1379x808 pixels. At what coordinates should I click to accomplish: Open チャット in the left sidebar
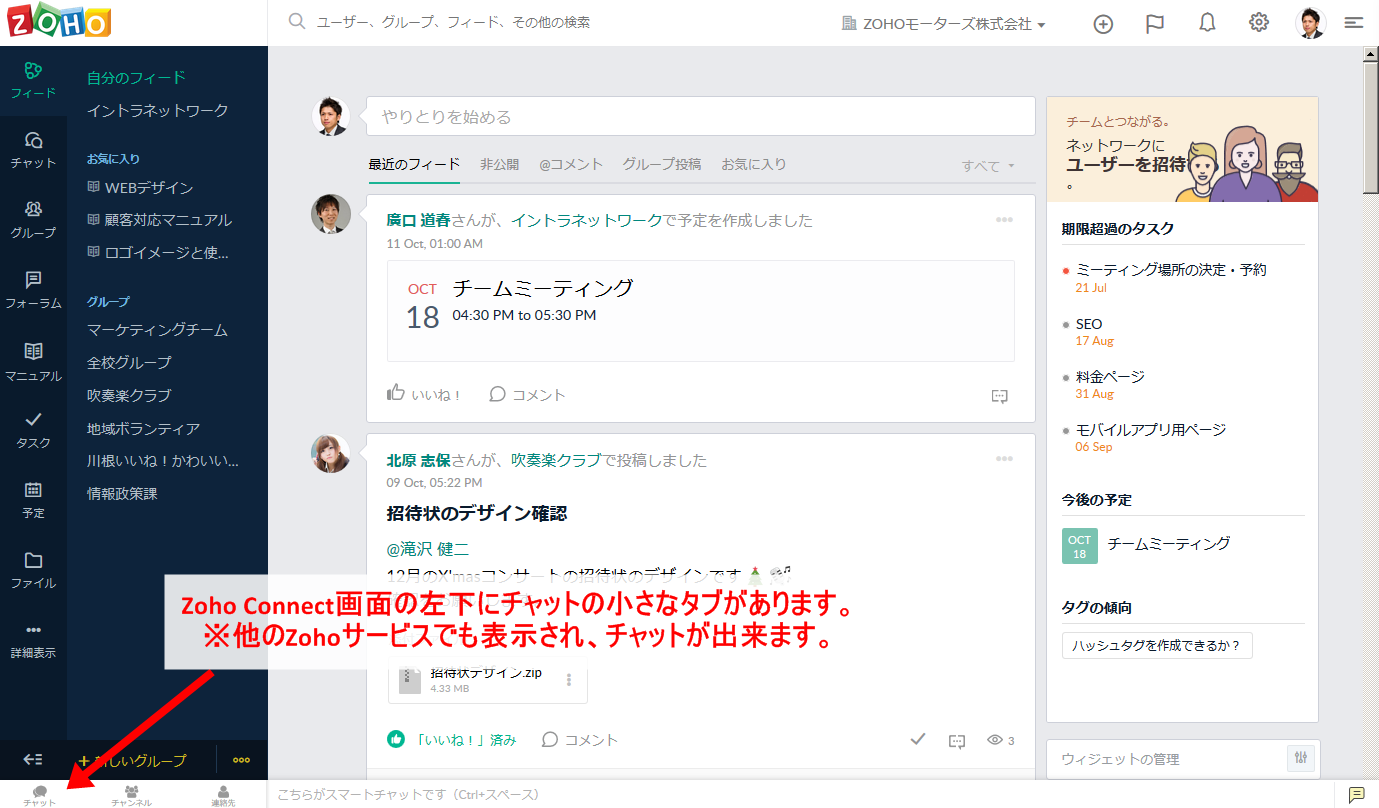[x=33, y=150]
